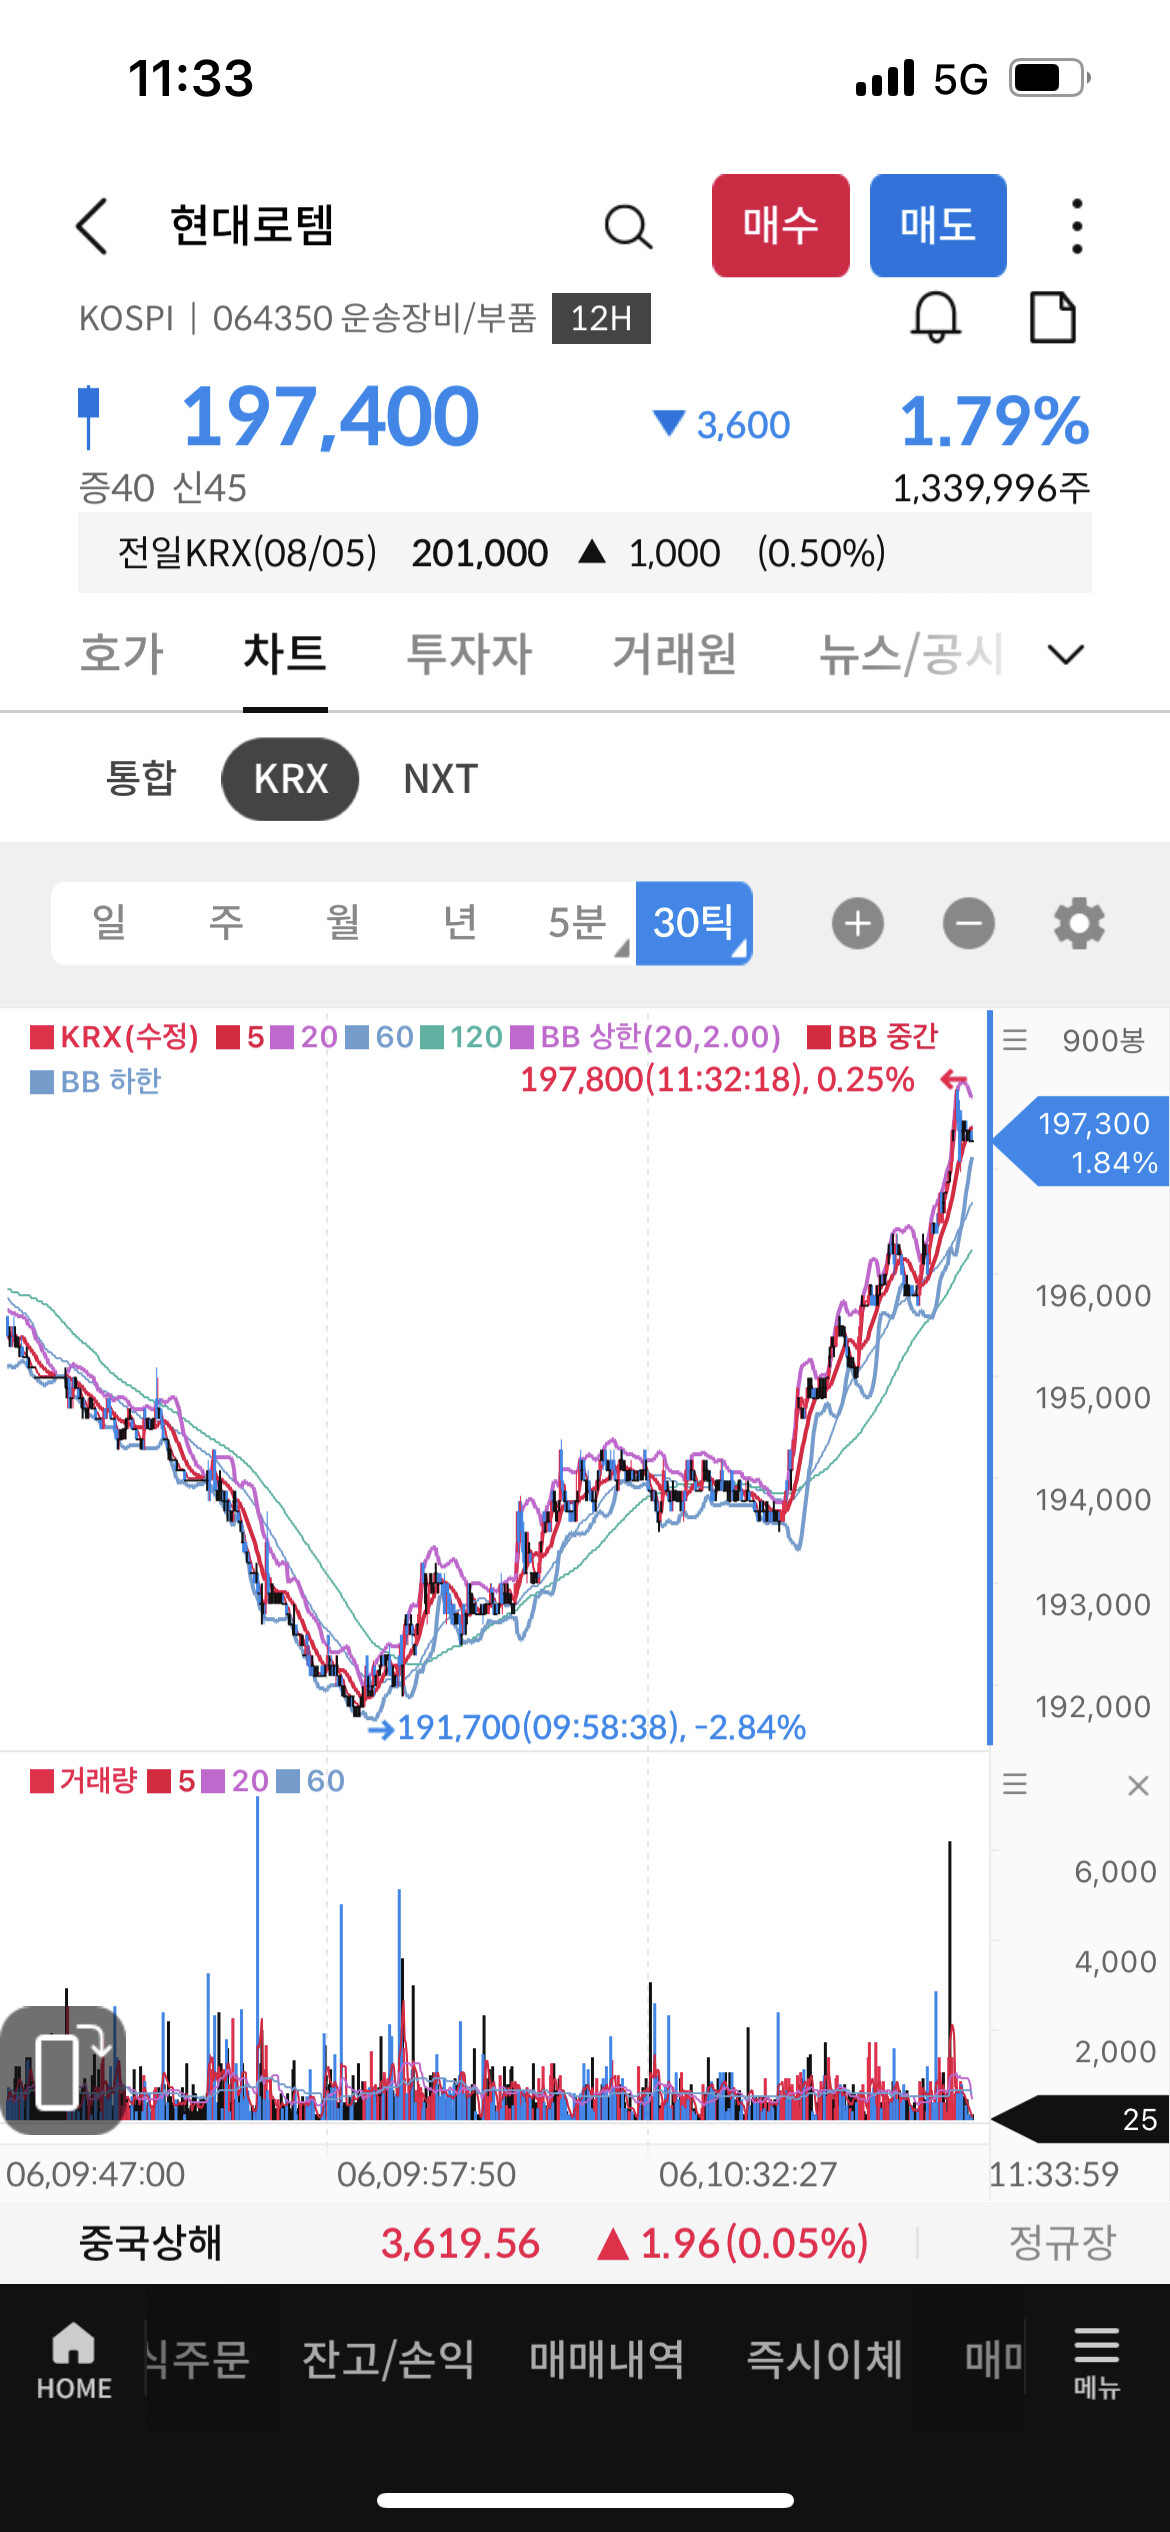The width and height of the screenshot is (1170, 2532).
Task: Select the 통합 exchange option
Action: coord(141,779)
